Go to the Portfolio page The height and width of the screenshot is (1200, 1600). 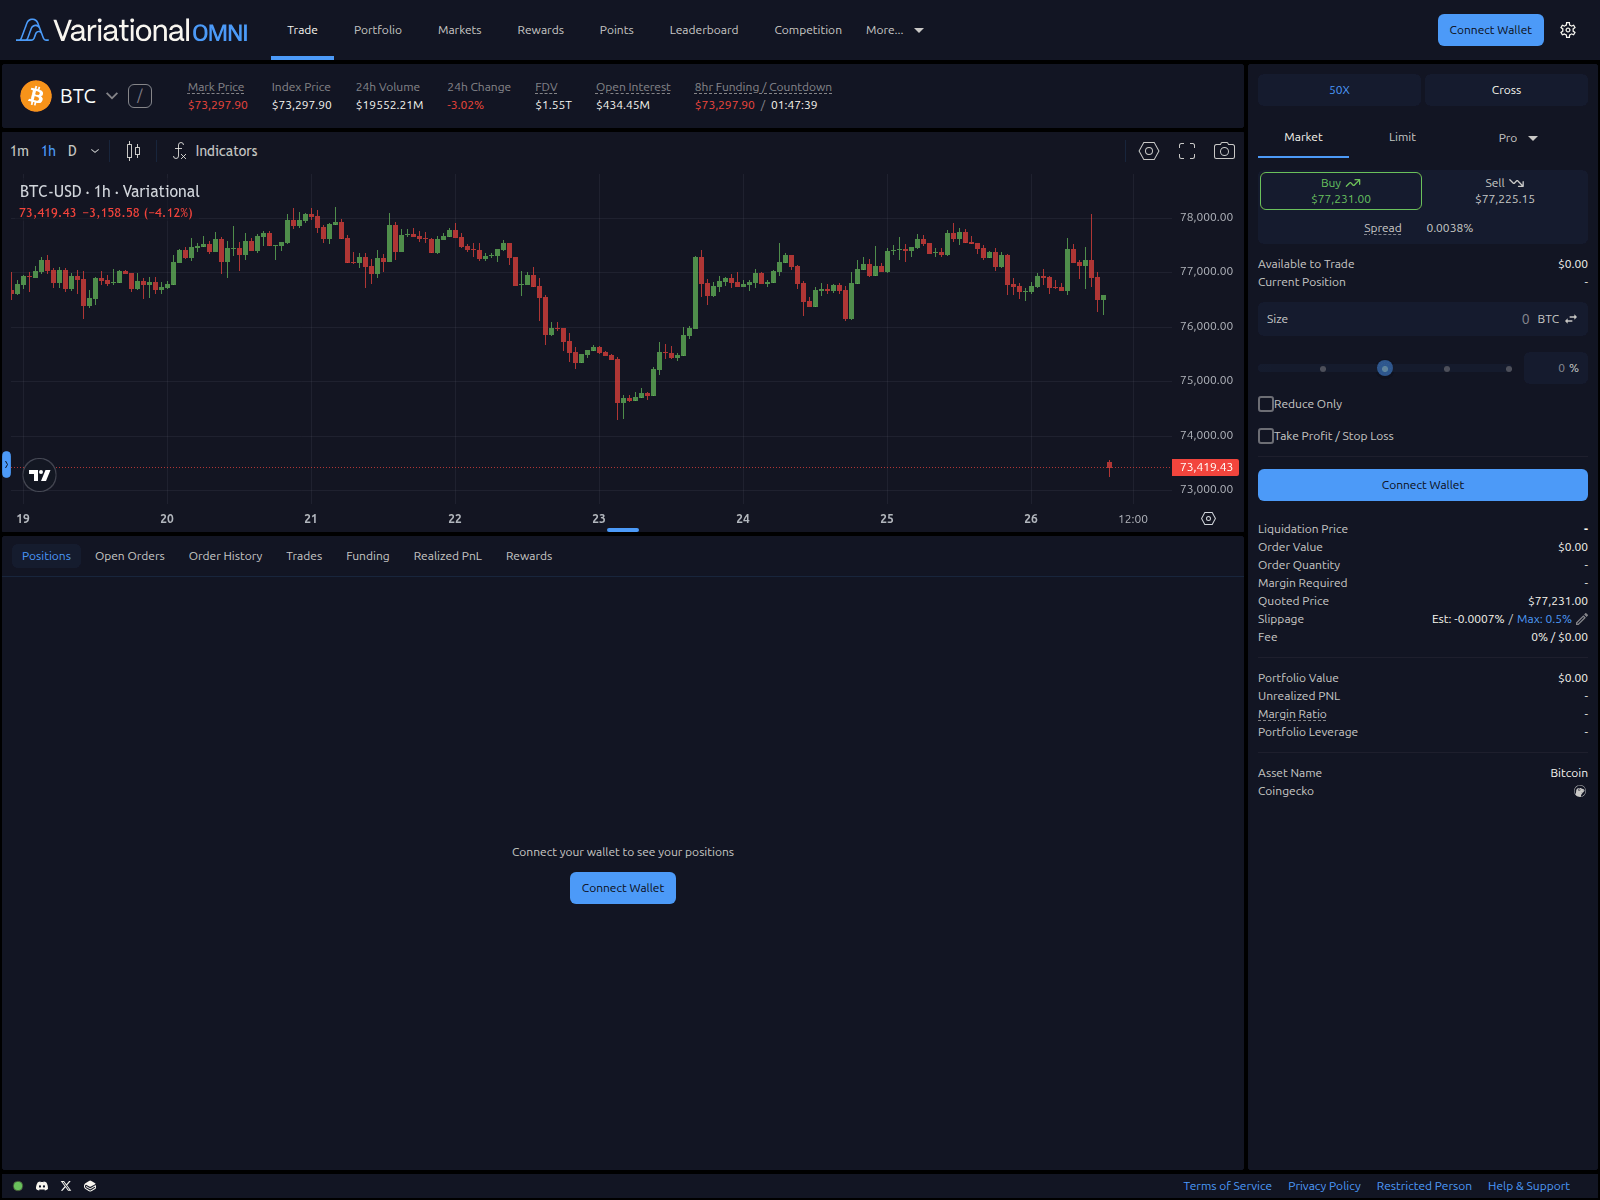pyautogui.click(x=378, y=30)
